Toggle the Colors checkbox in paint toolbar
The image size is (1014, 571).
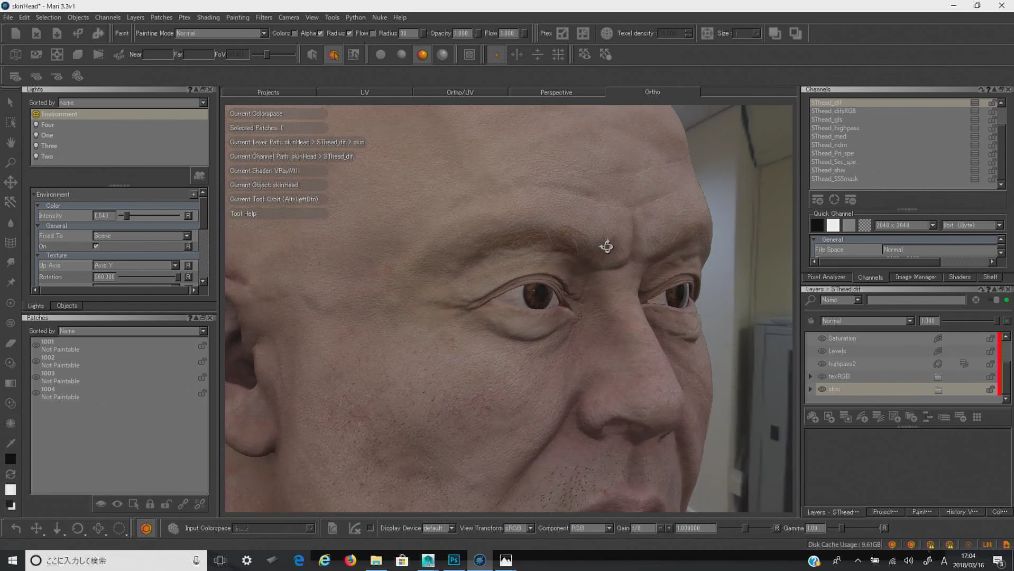295,33
